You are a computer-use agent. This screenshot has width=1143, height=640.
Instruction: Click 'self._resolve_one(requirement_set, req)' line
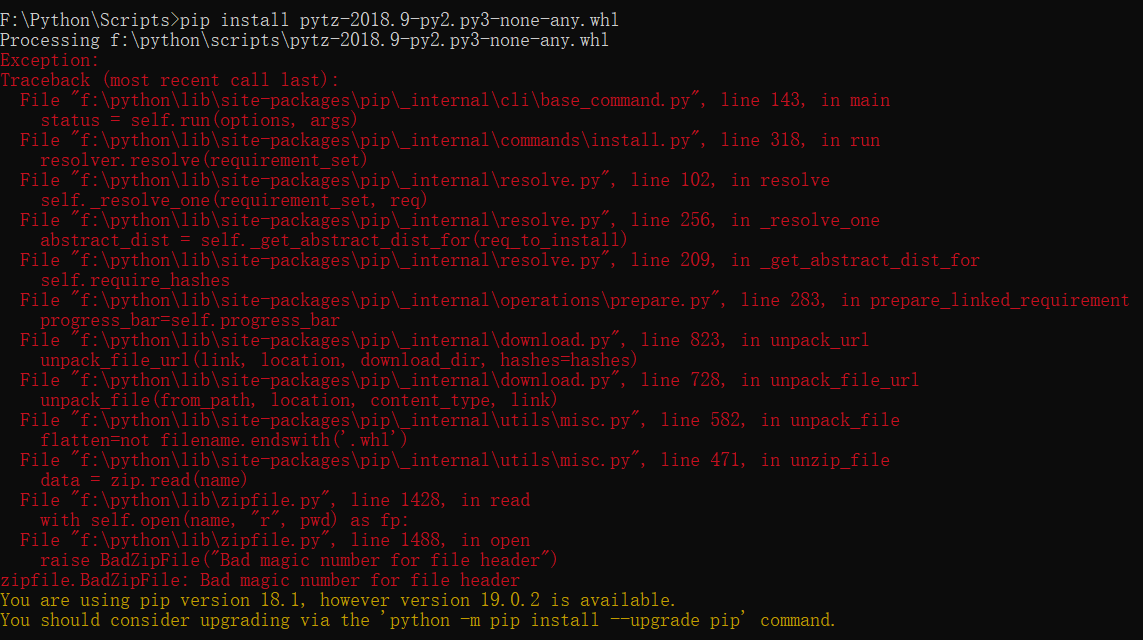pyautogui.click(x=234, y=200)
